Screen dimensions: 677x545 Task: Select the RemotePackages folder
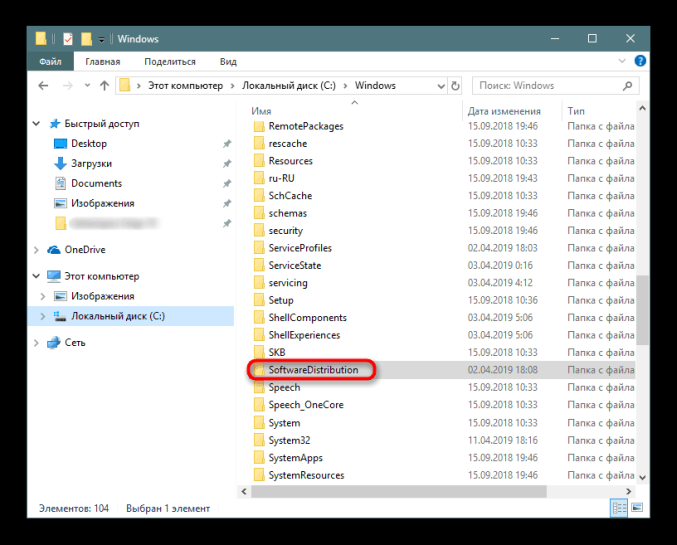(306, 126)
